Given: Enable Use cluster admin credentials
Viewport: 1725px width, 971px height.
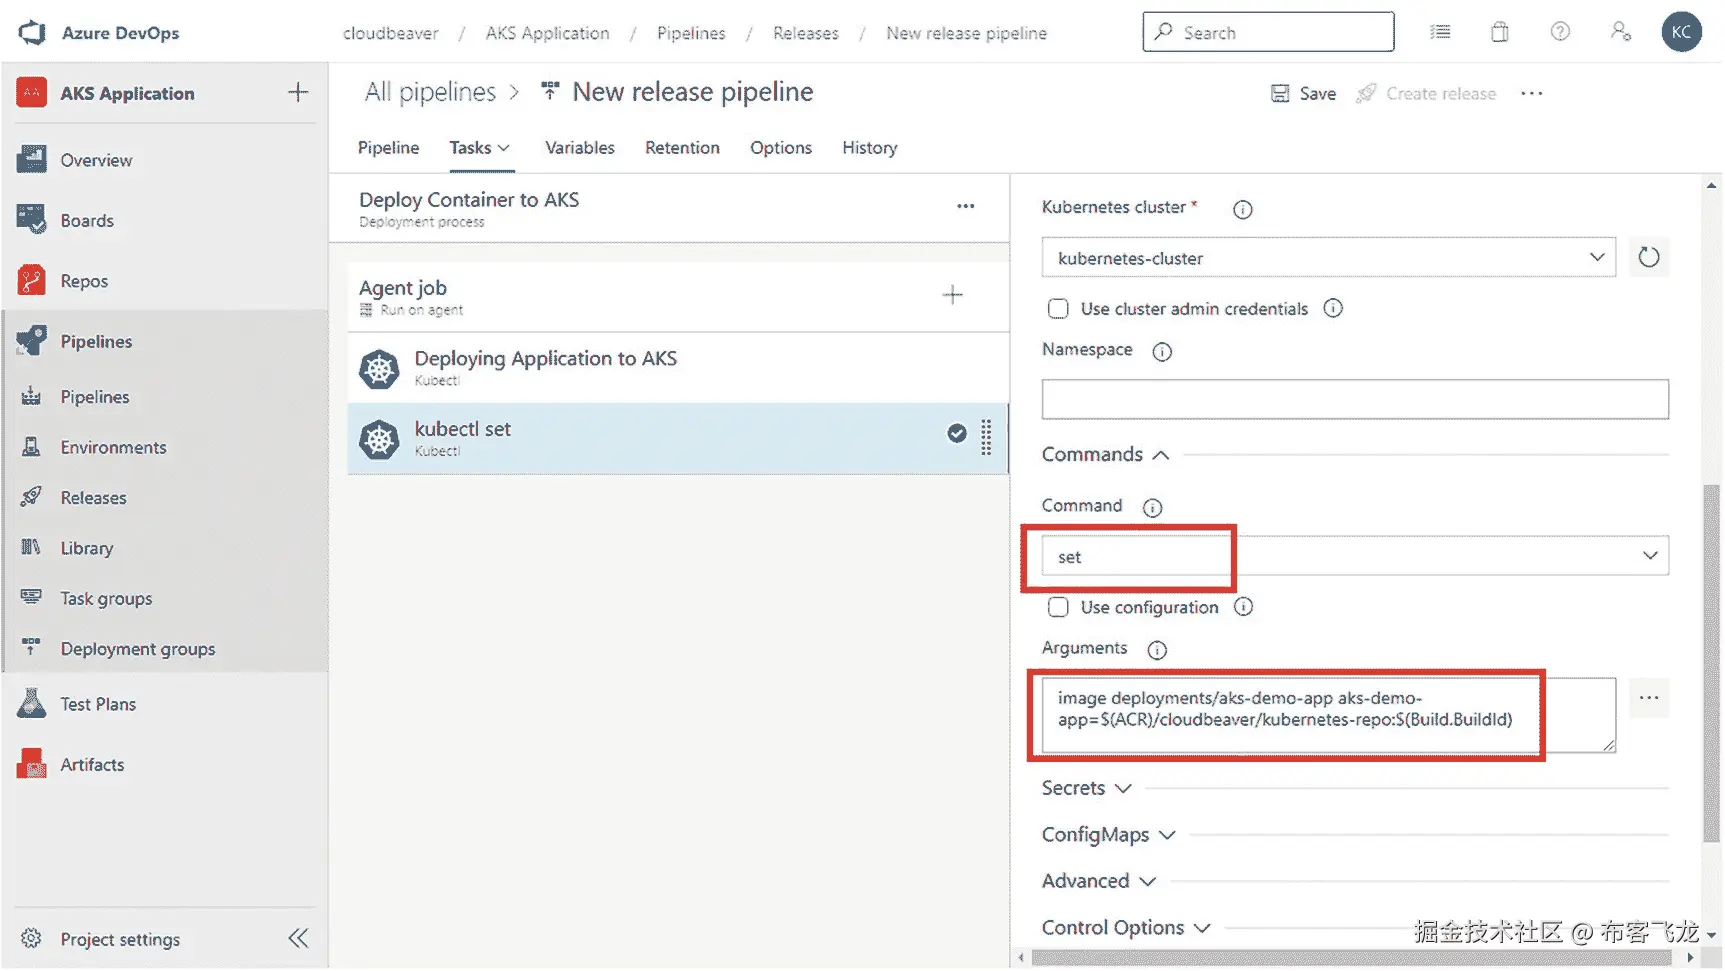Looking at the screenshot, I should click(x=1058, y=309).
